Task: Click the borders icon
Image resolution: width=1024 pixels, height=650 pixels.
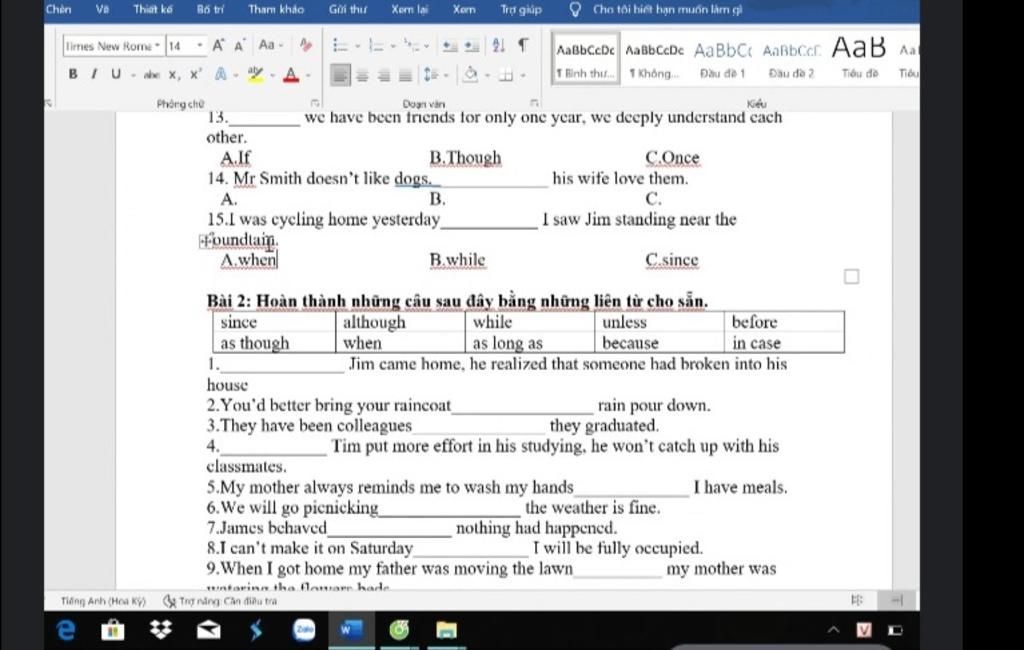Action: 505,76
